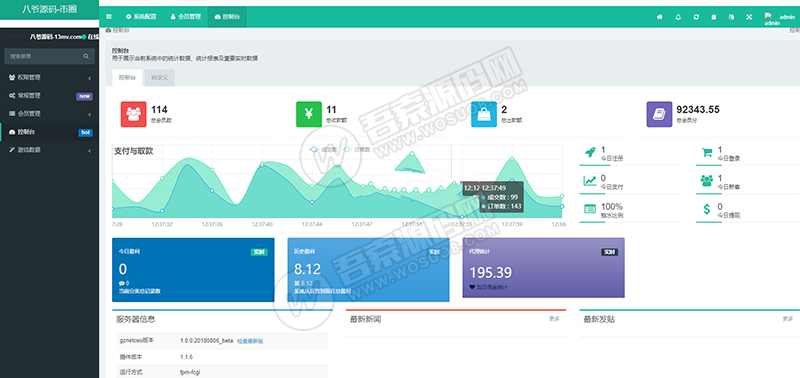Image resolution: width=800 pixels, height=378 pixels.
Task: Click the 检查最新版 link
Action: [250, 340]
